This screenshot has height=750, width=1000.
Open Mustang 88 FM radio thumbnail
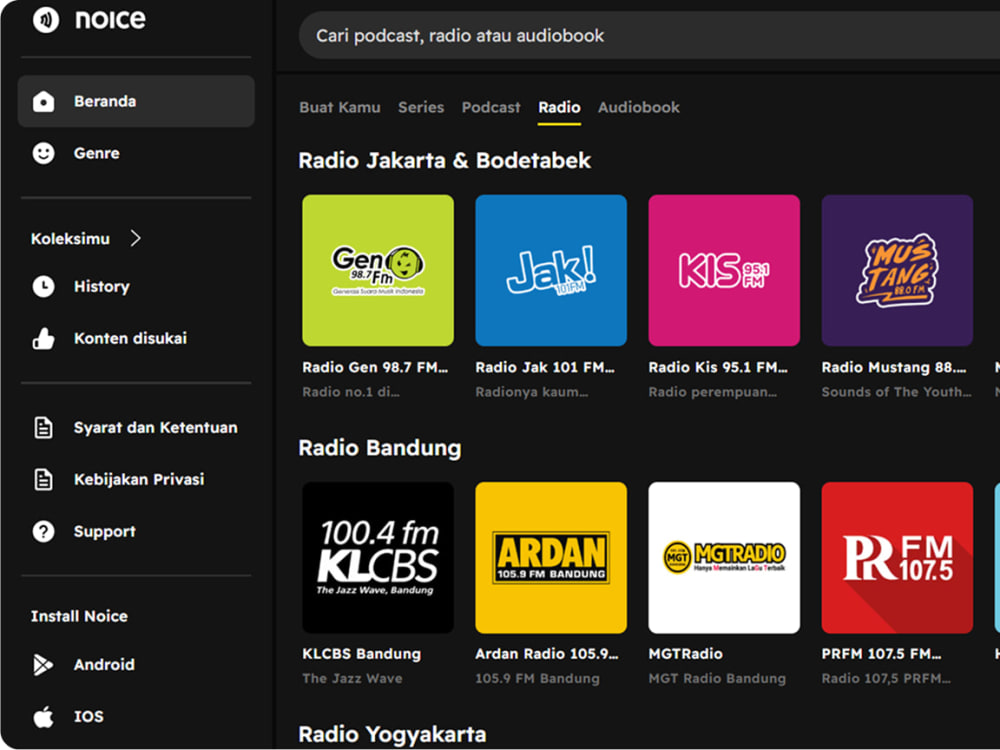coord(897,270)
